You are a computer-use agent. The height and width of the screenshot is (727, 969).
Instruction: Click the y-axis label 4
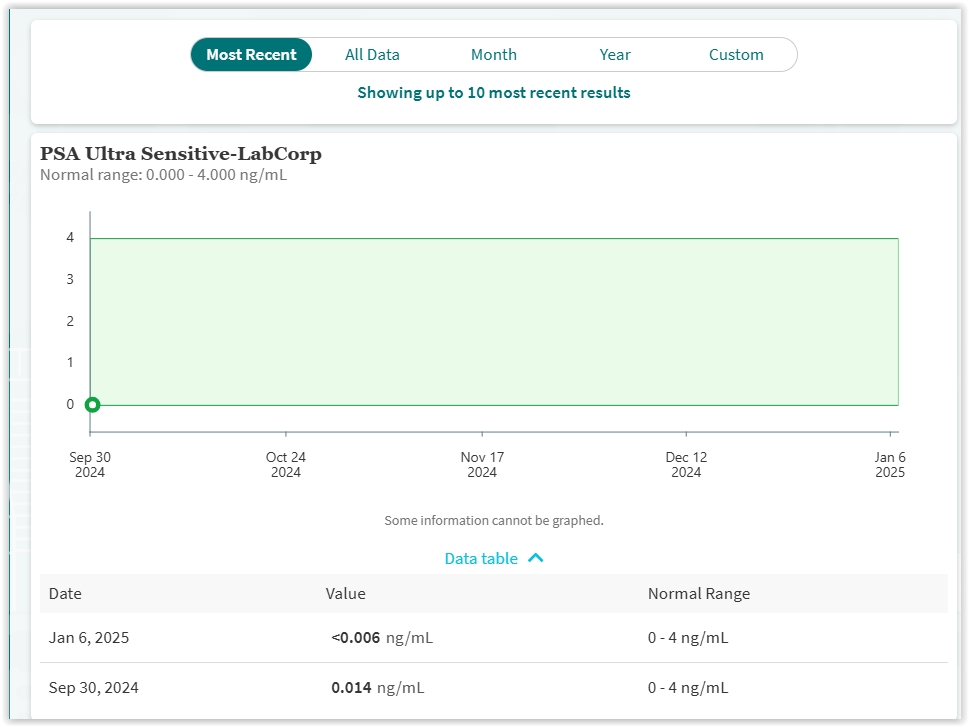[70, 237]
